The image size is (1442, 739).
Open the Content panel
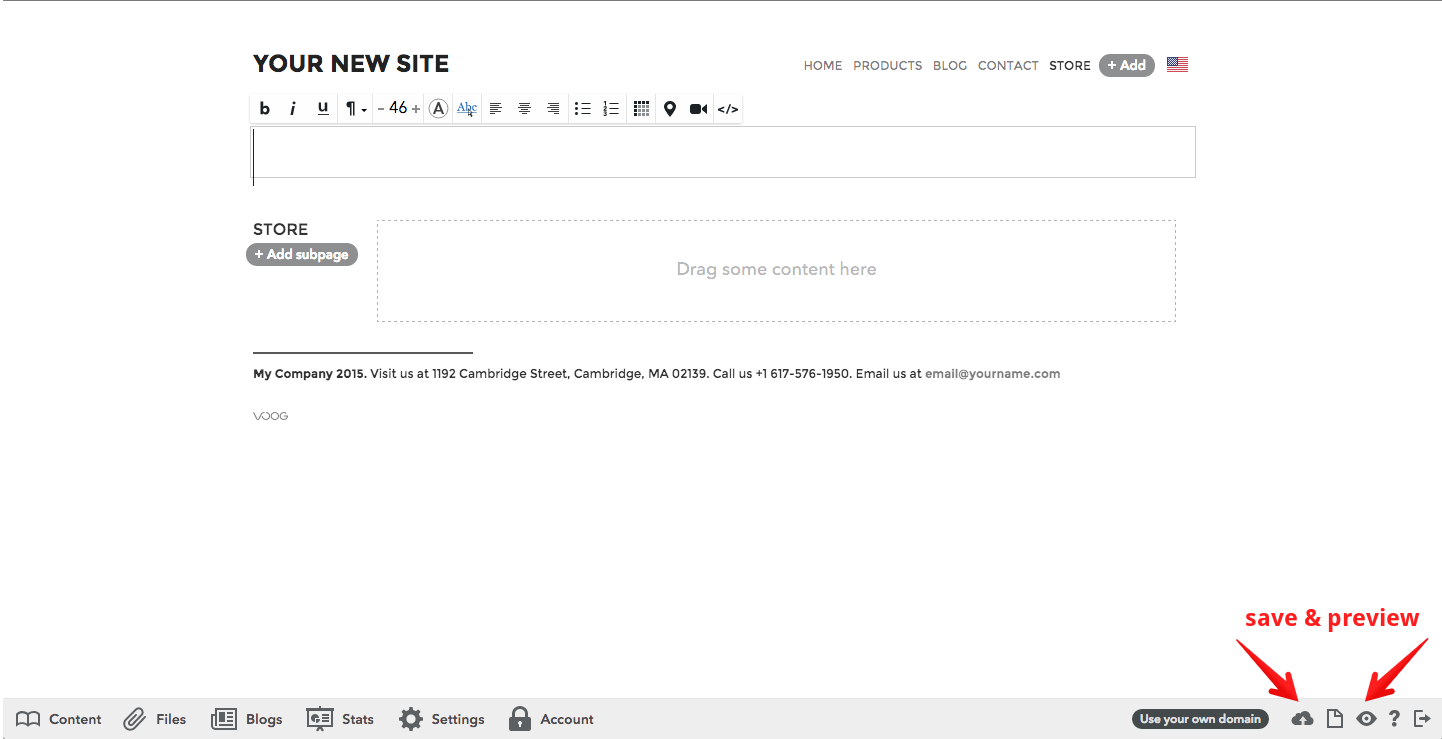59,719
